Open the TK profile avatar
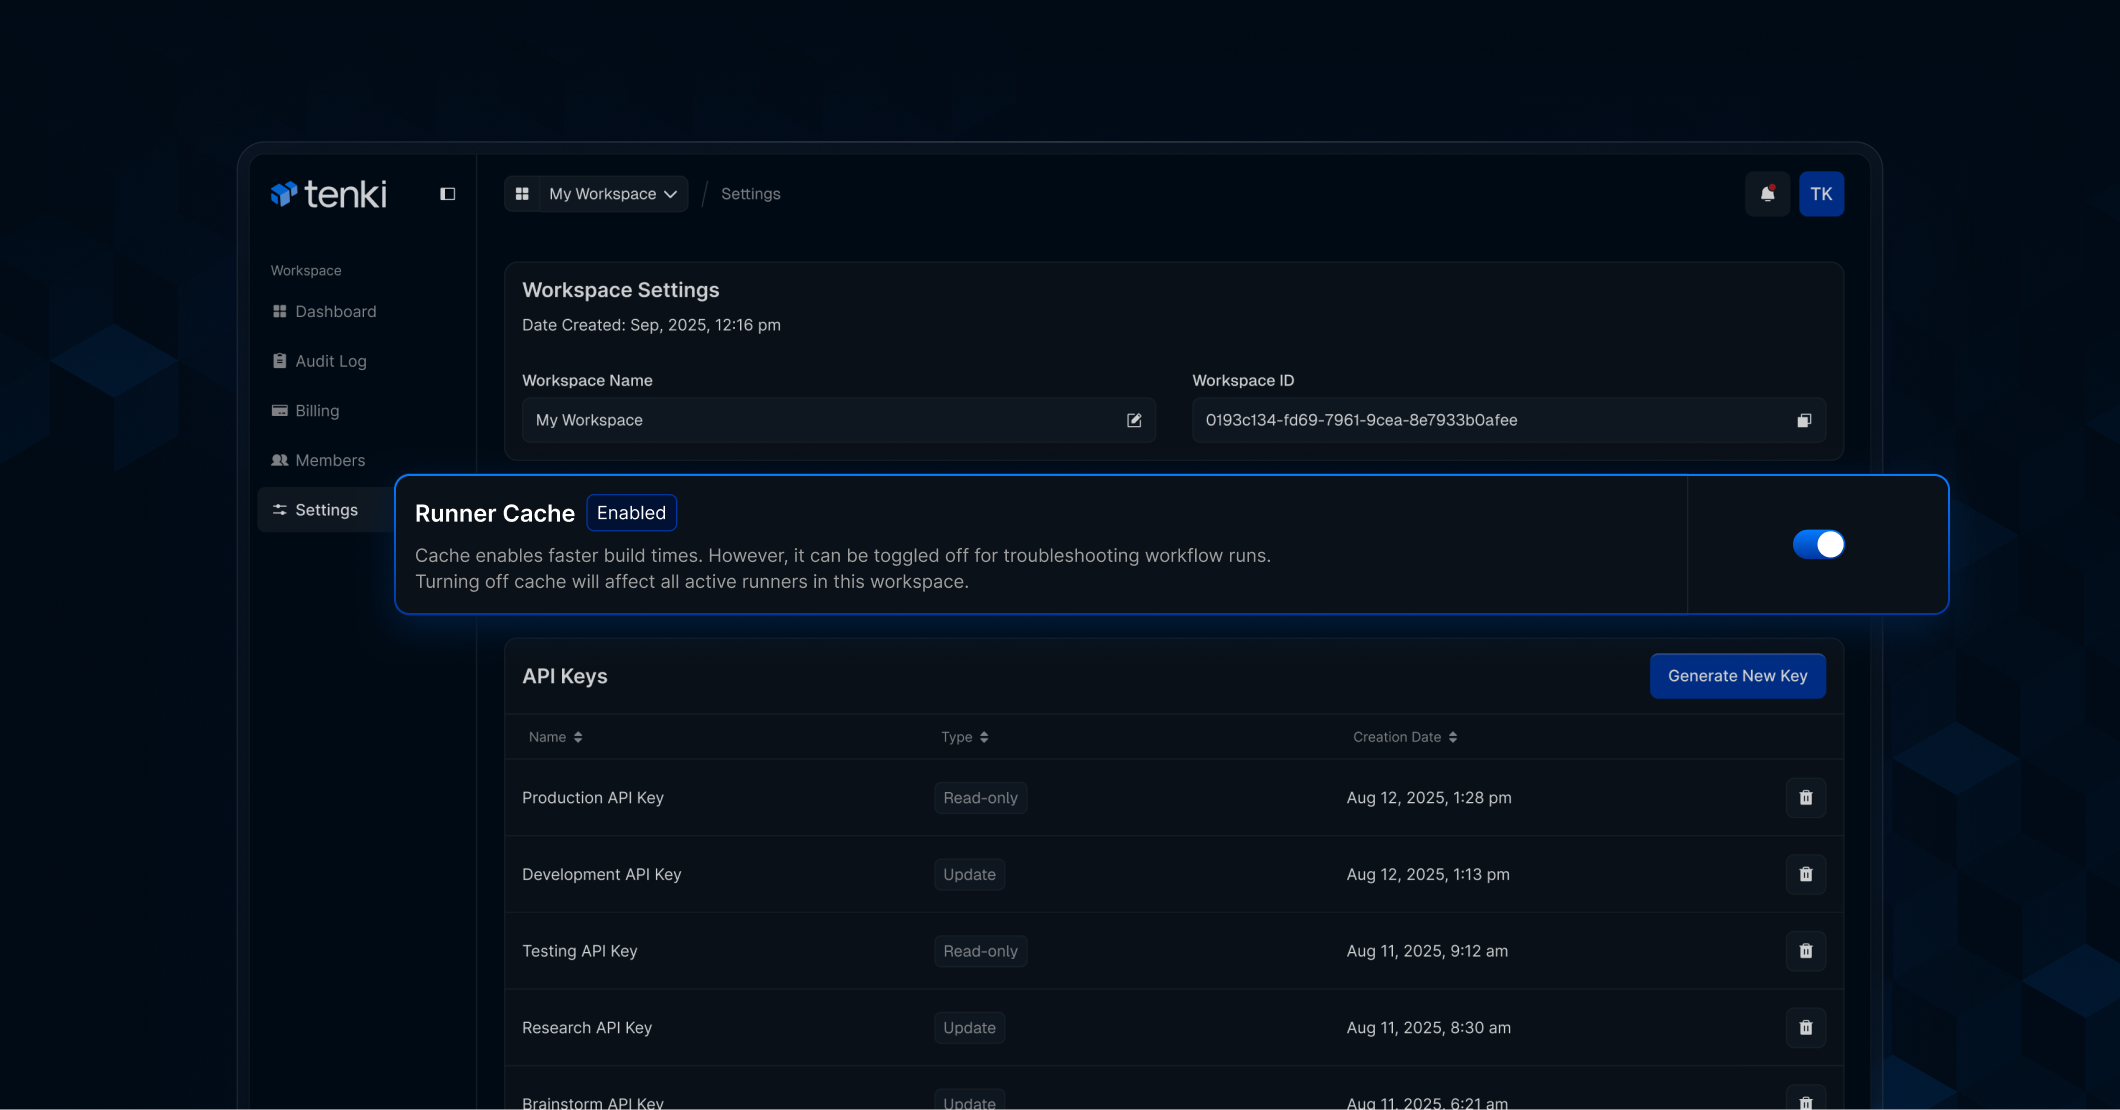 1821,193
